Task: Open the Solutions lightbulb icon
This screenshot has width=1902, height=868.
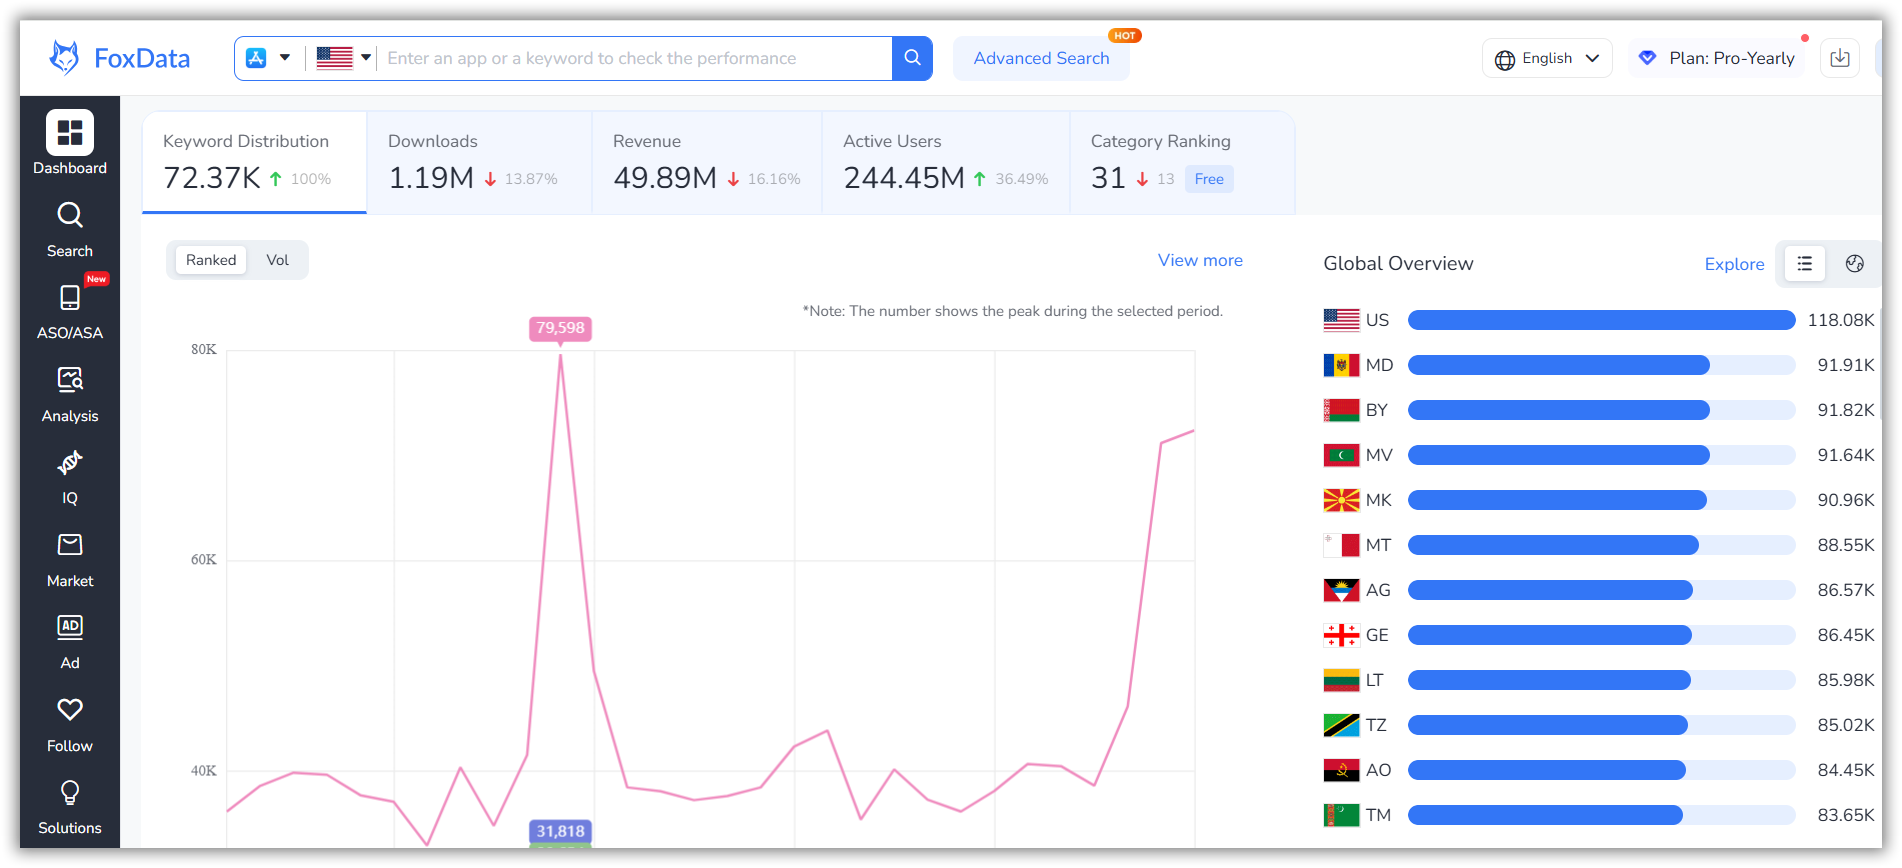Action: pos(70,793)
